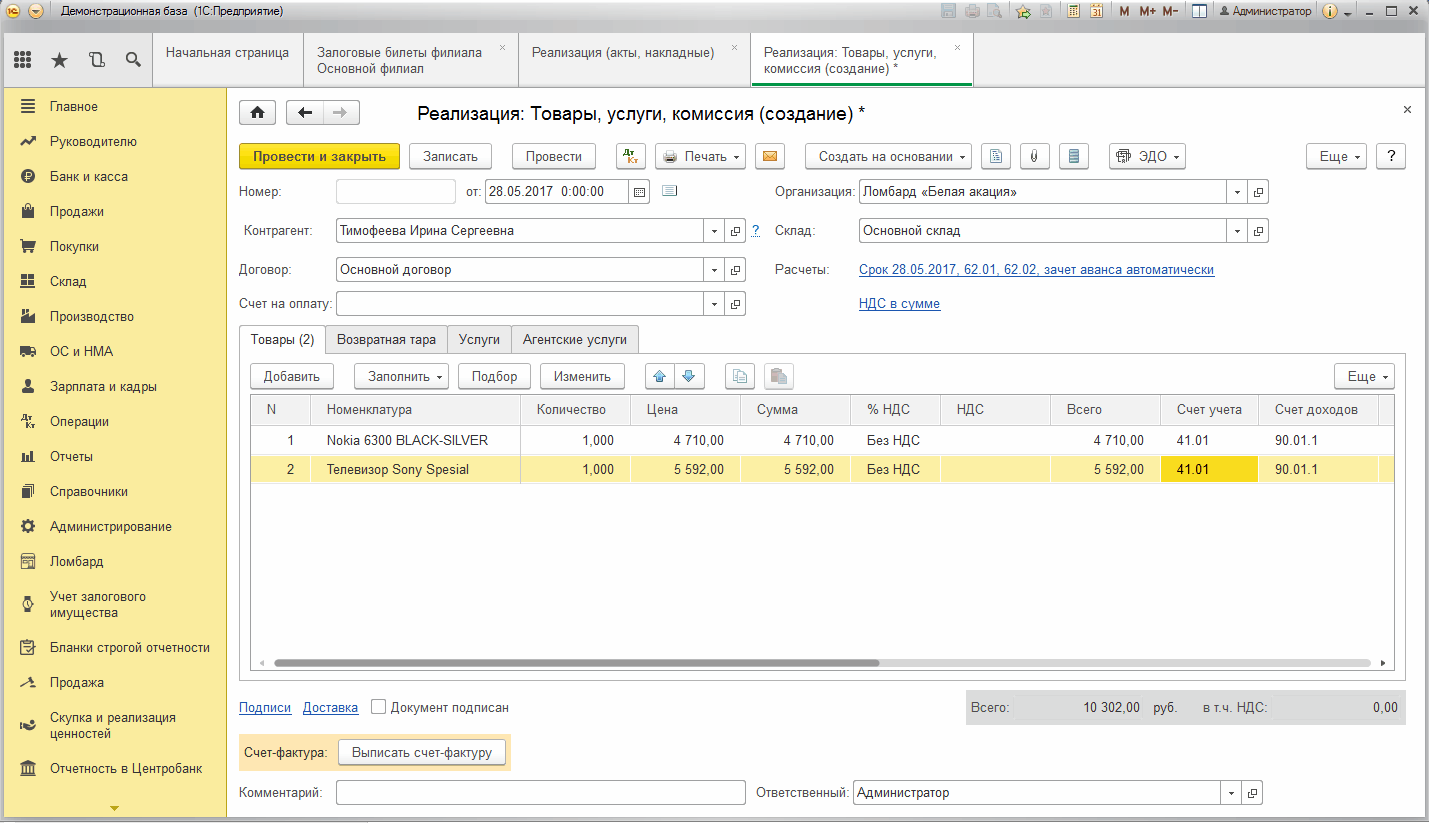Expand the Печать dropdown
The height and width of the screenshot is (823, 1429).
pyautogui.click(x=701, y=156)
